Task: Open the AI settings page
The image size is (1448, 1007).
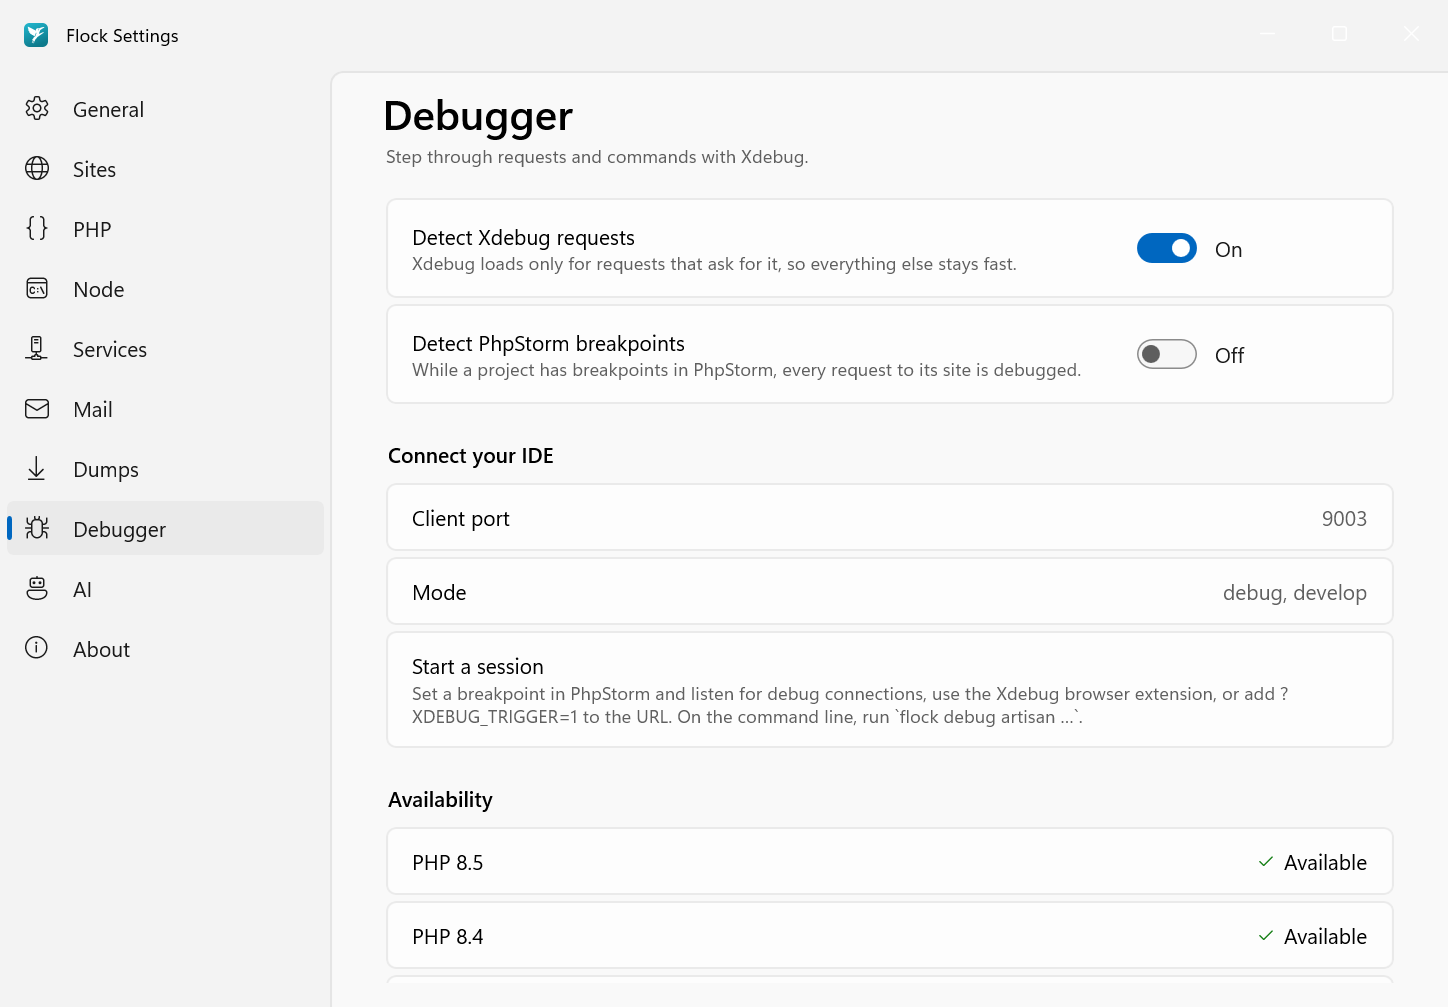Action: (x=165, y=588)
